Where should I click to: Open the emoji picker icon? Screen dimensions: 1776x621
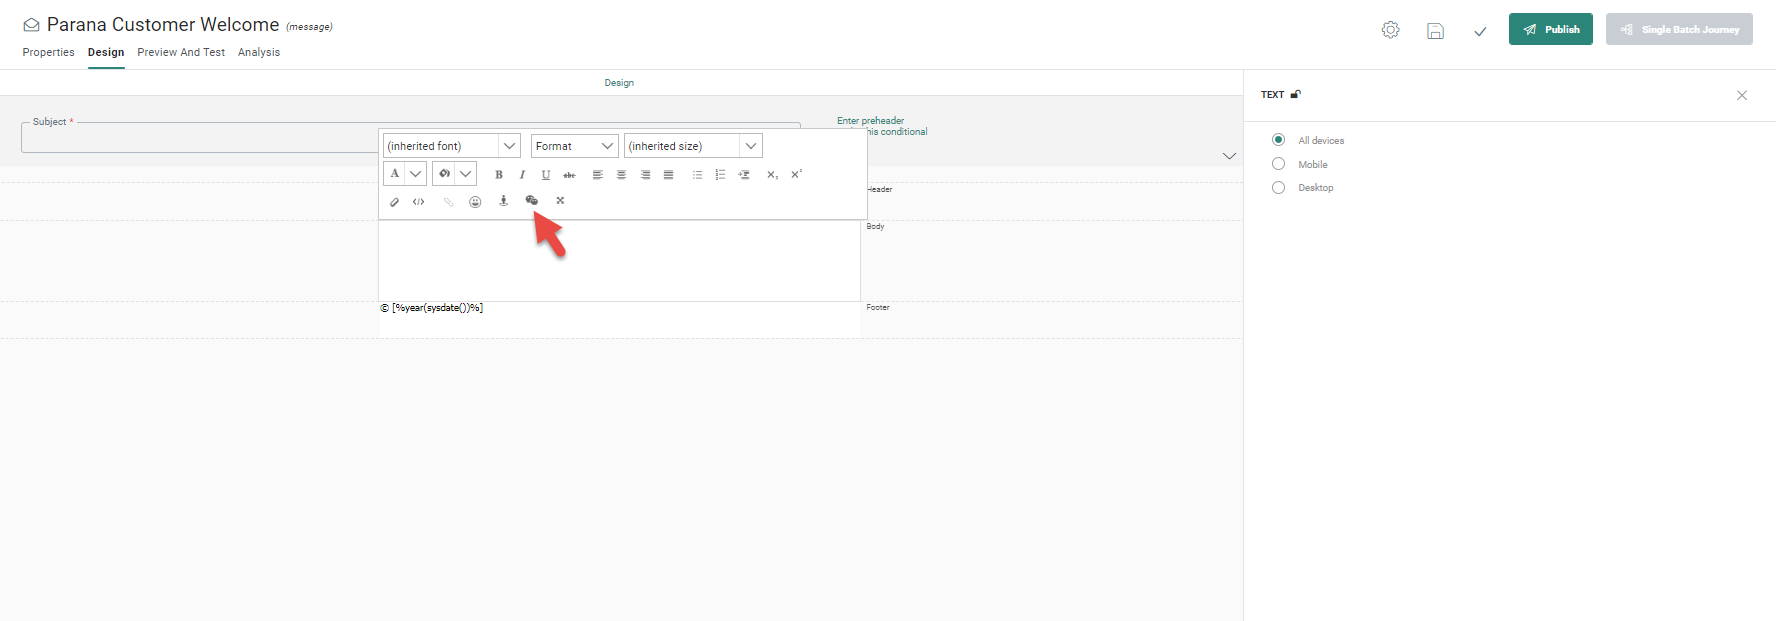pos(475,202)
